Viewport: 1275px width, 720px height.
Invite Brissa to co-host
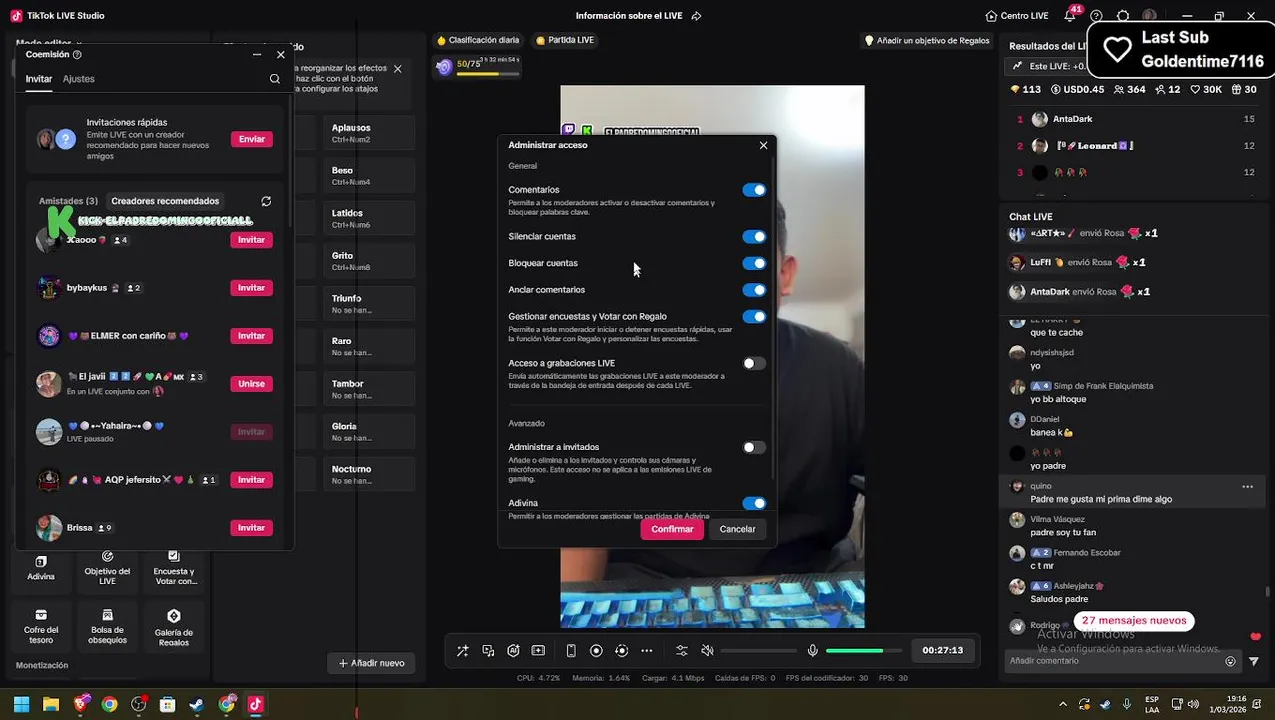(x=251, y=528)
